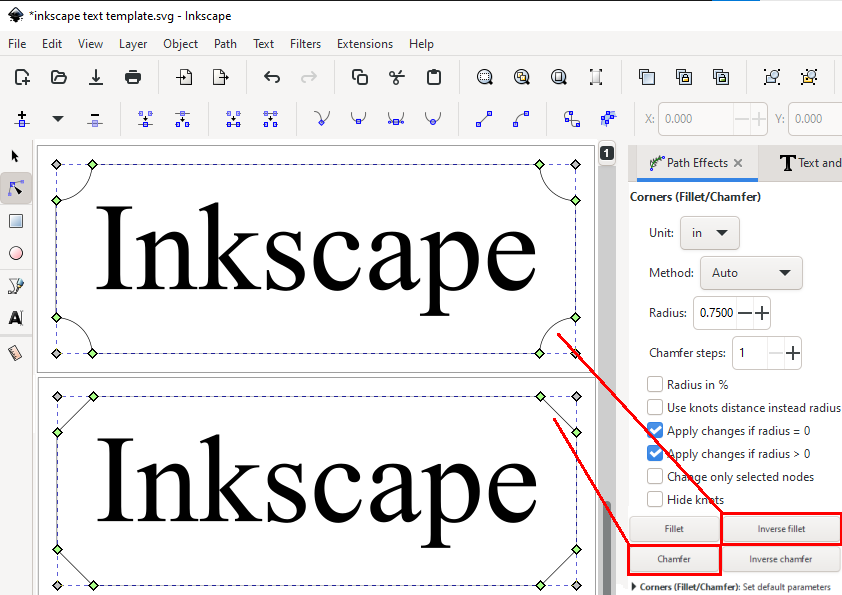
Task: Open a file with the folder icon
Action: (59, 77)
